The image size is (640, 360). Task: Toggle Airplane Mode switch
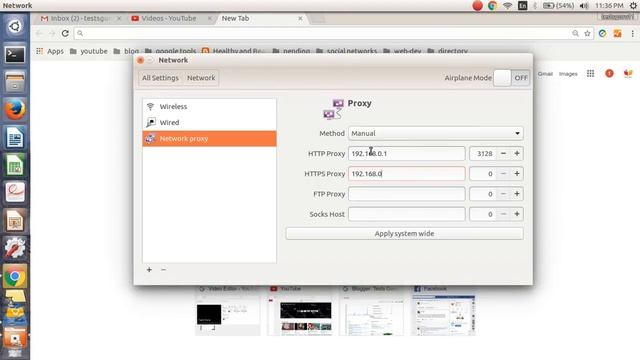(x=511, y=78)
